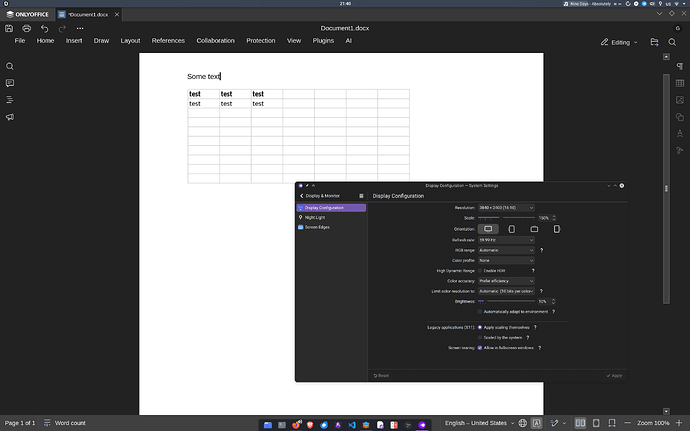Open the Color profile dropdown
Screen dimensions: 690x431
(x=506, y=261)
